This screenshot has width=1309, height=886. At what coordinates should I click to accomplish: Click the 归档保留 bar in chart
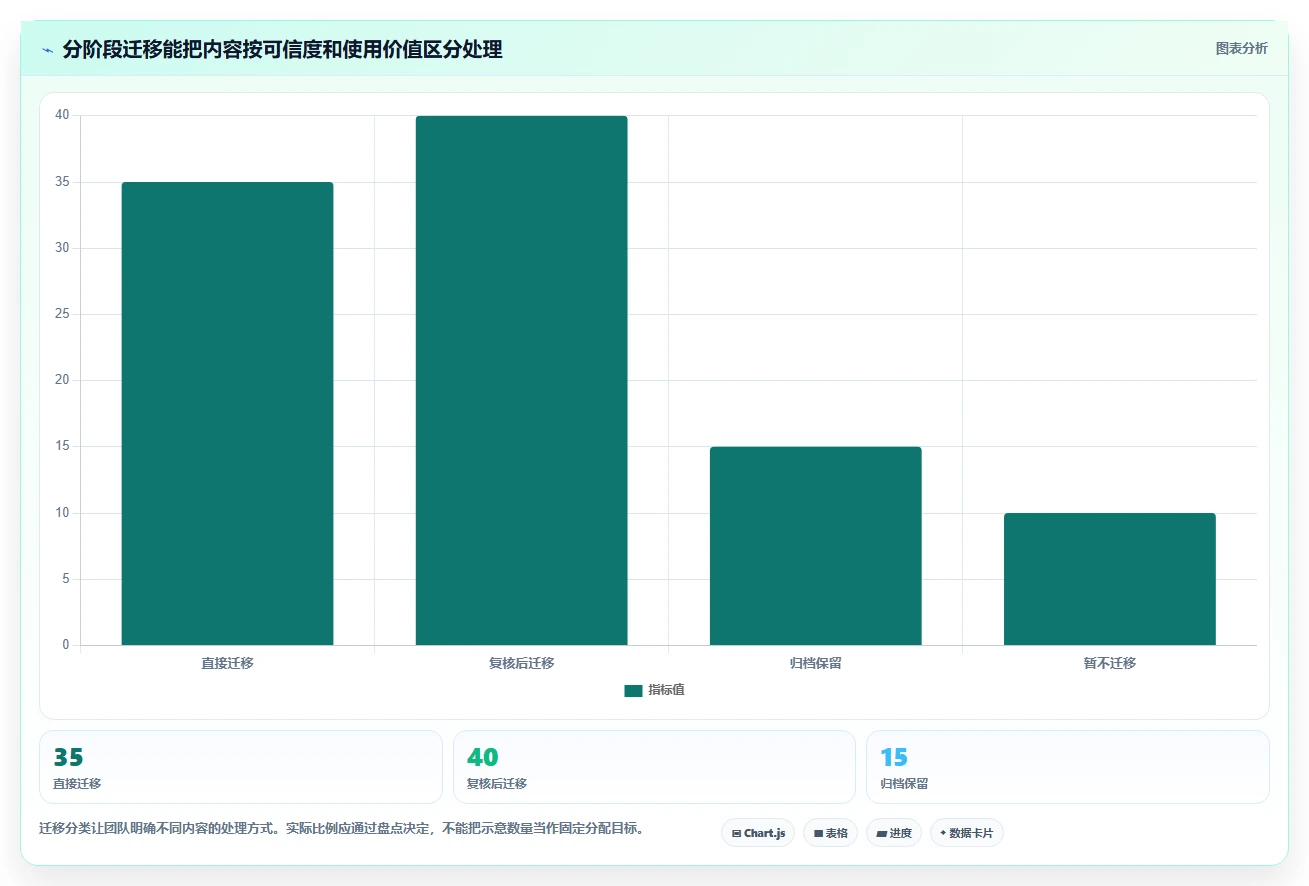815,546
